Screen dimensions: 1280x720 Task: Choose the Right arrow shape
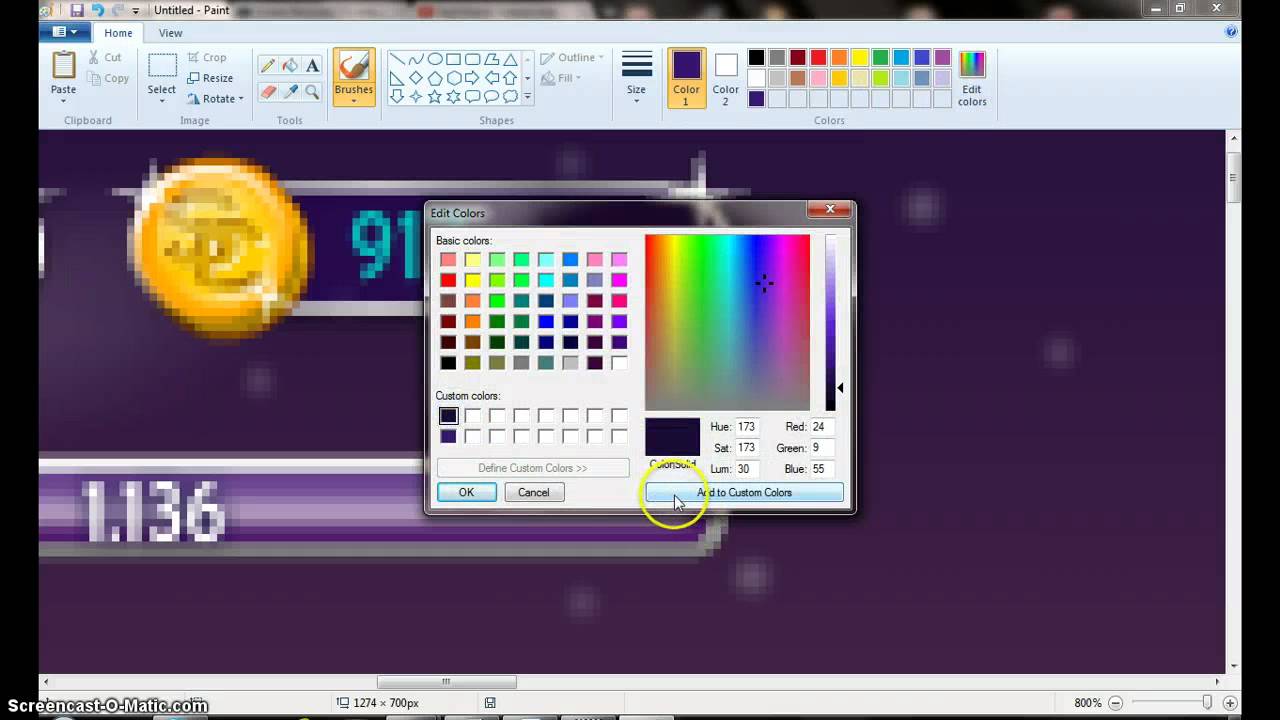coord(473,78)
